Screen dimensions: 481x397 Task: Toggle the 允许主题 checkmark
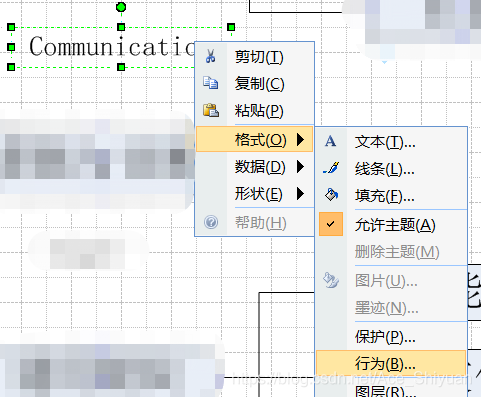[x=331, y=224]
